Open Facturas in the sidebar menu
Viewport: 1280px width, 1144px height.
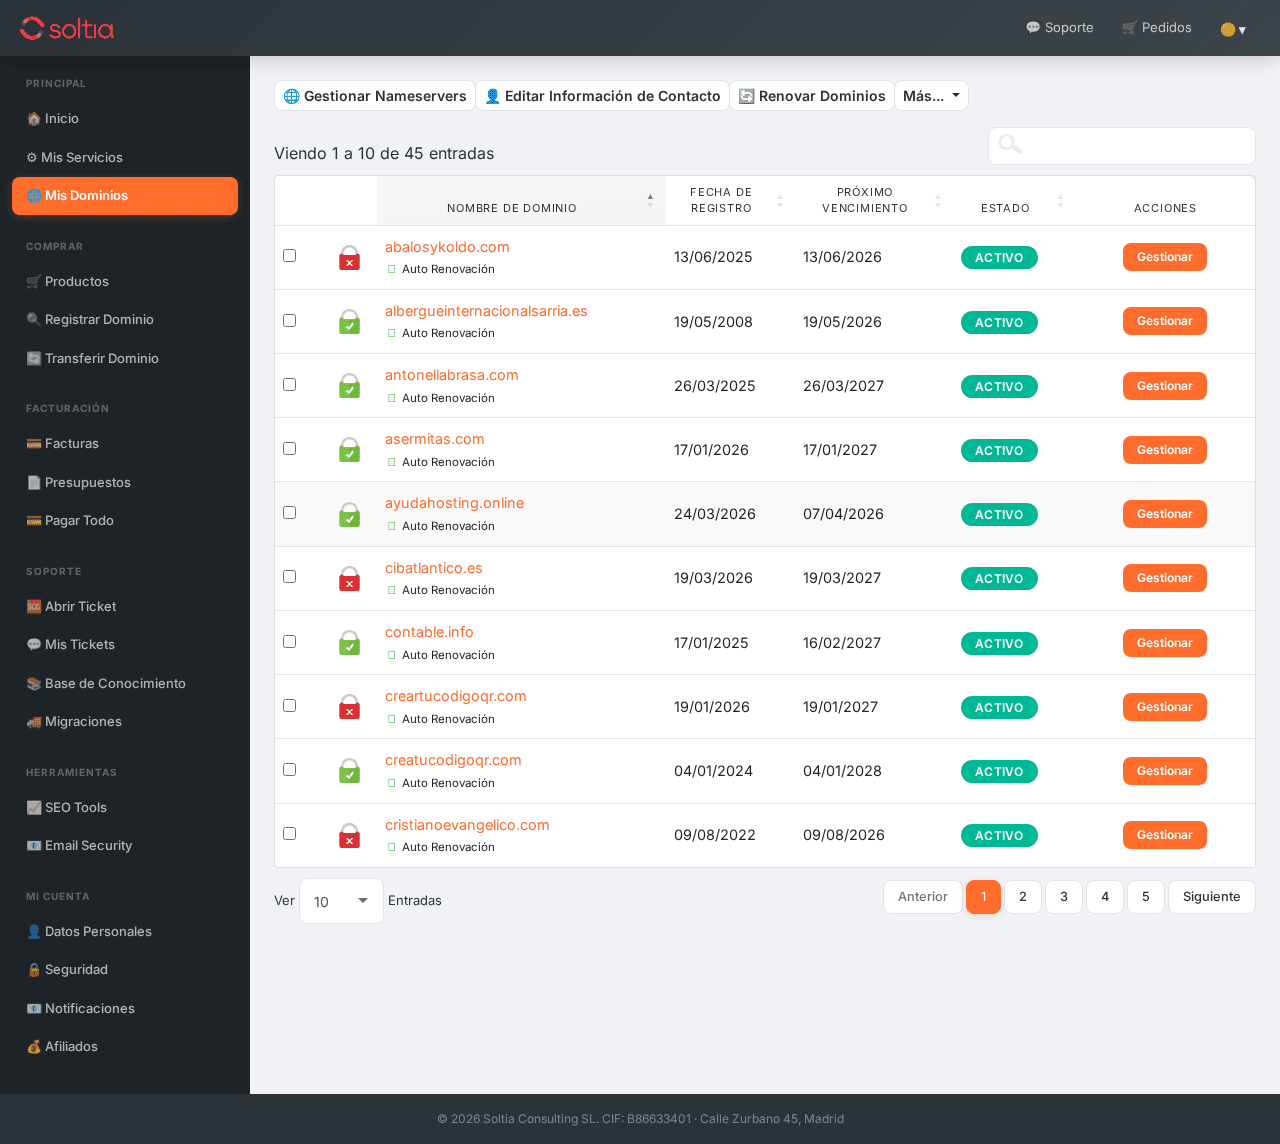pyautogui.click(x=71, y=444)
